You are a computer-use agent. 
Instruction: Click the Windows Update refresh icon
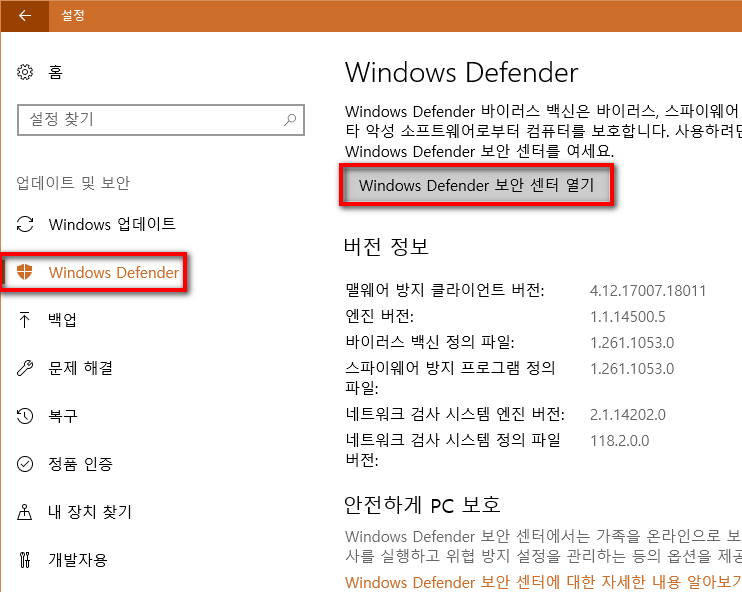(25, 224)
